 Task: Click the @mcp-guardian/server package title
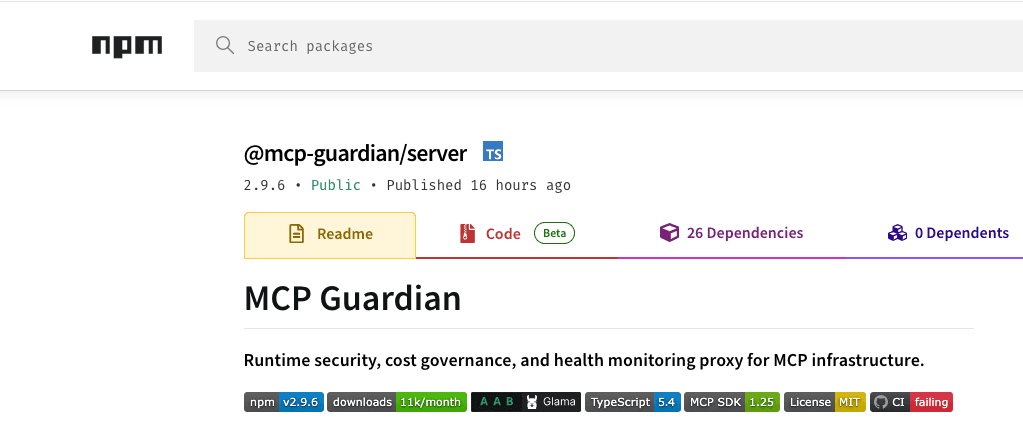coord(356,154)
